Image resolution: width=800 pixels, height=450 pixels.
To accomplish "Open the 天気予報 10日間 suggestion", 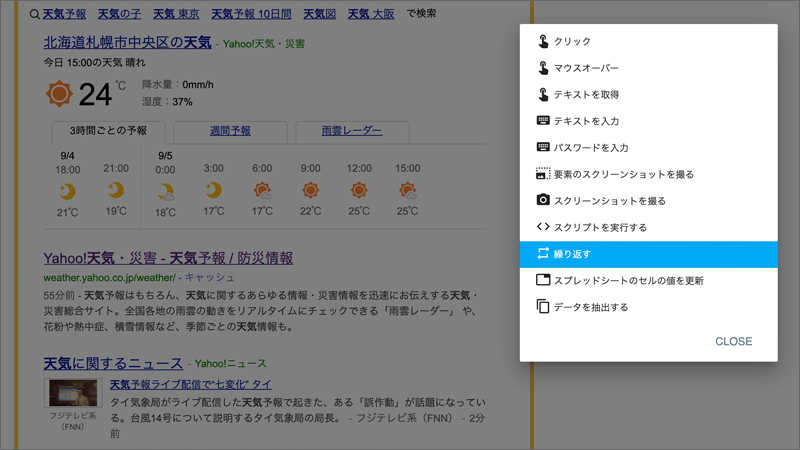I will point(251,14).
